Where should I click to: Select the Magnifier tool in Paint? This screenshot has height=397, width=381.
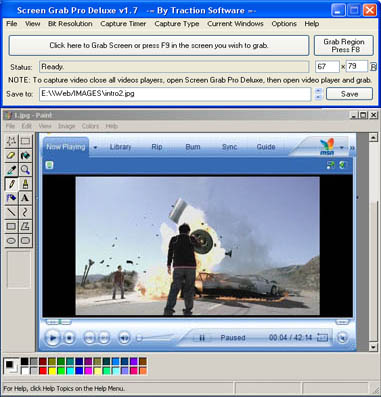[x=25, y=170]
